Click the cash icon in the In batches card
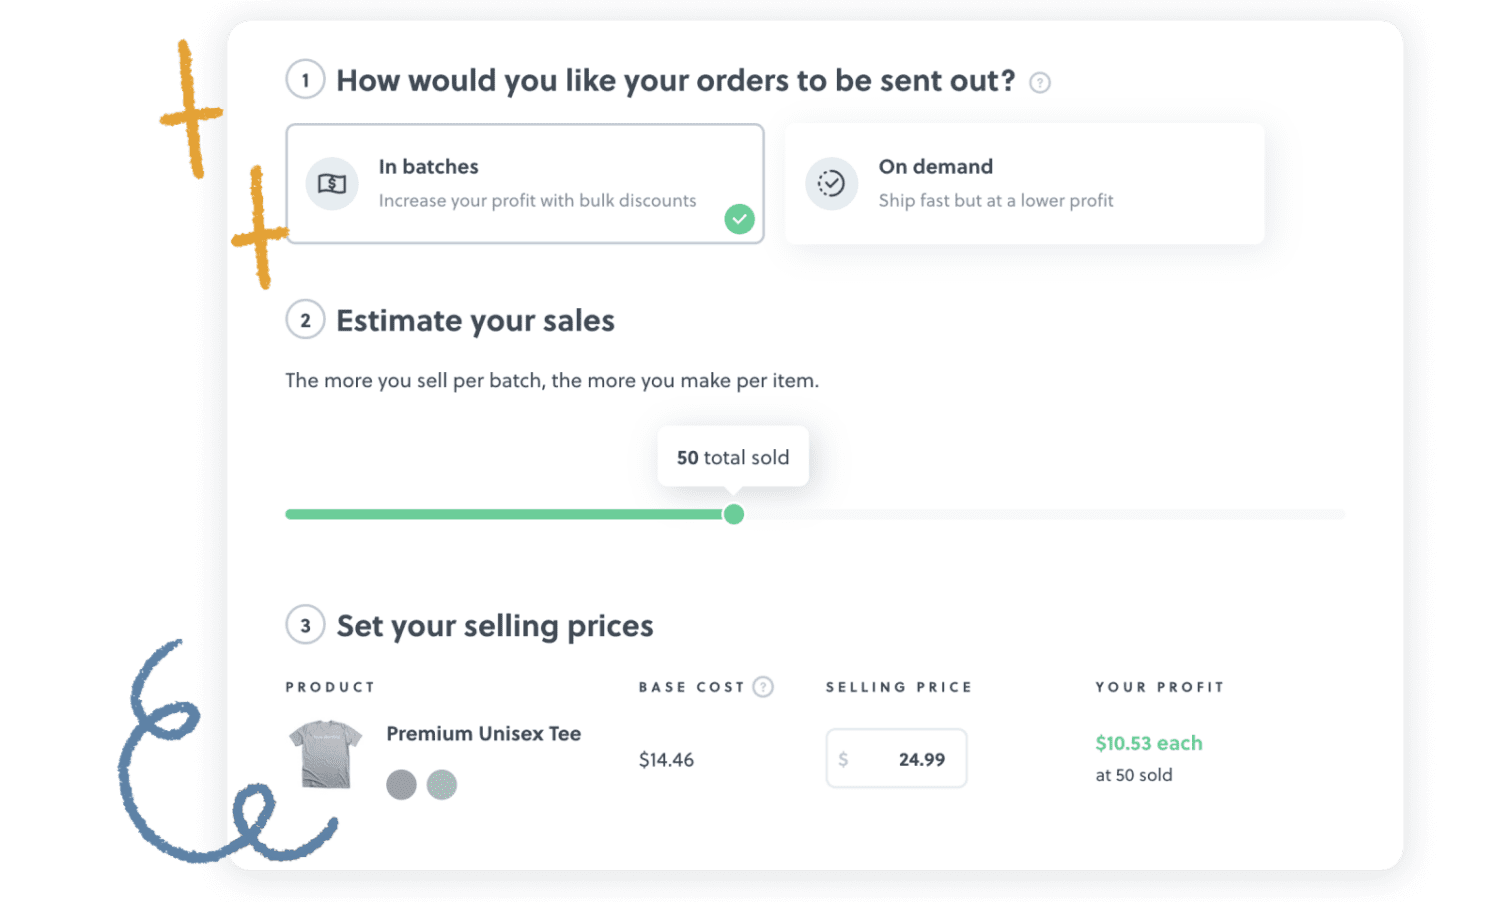 [332, 184]
